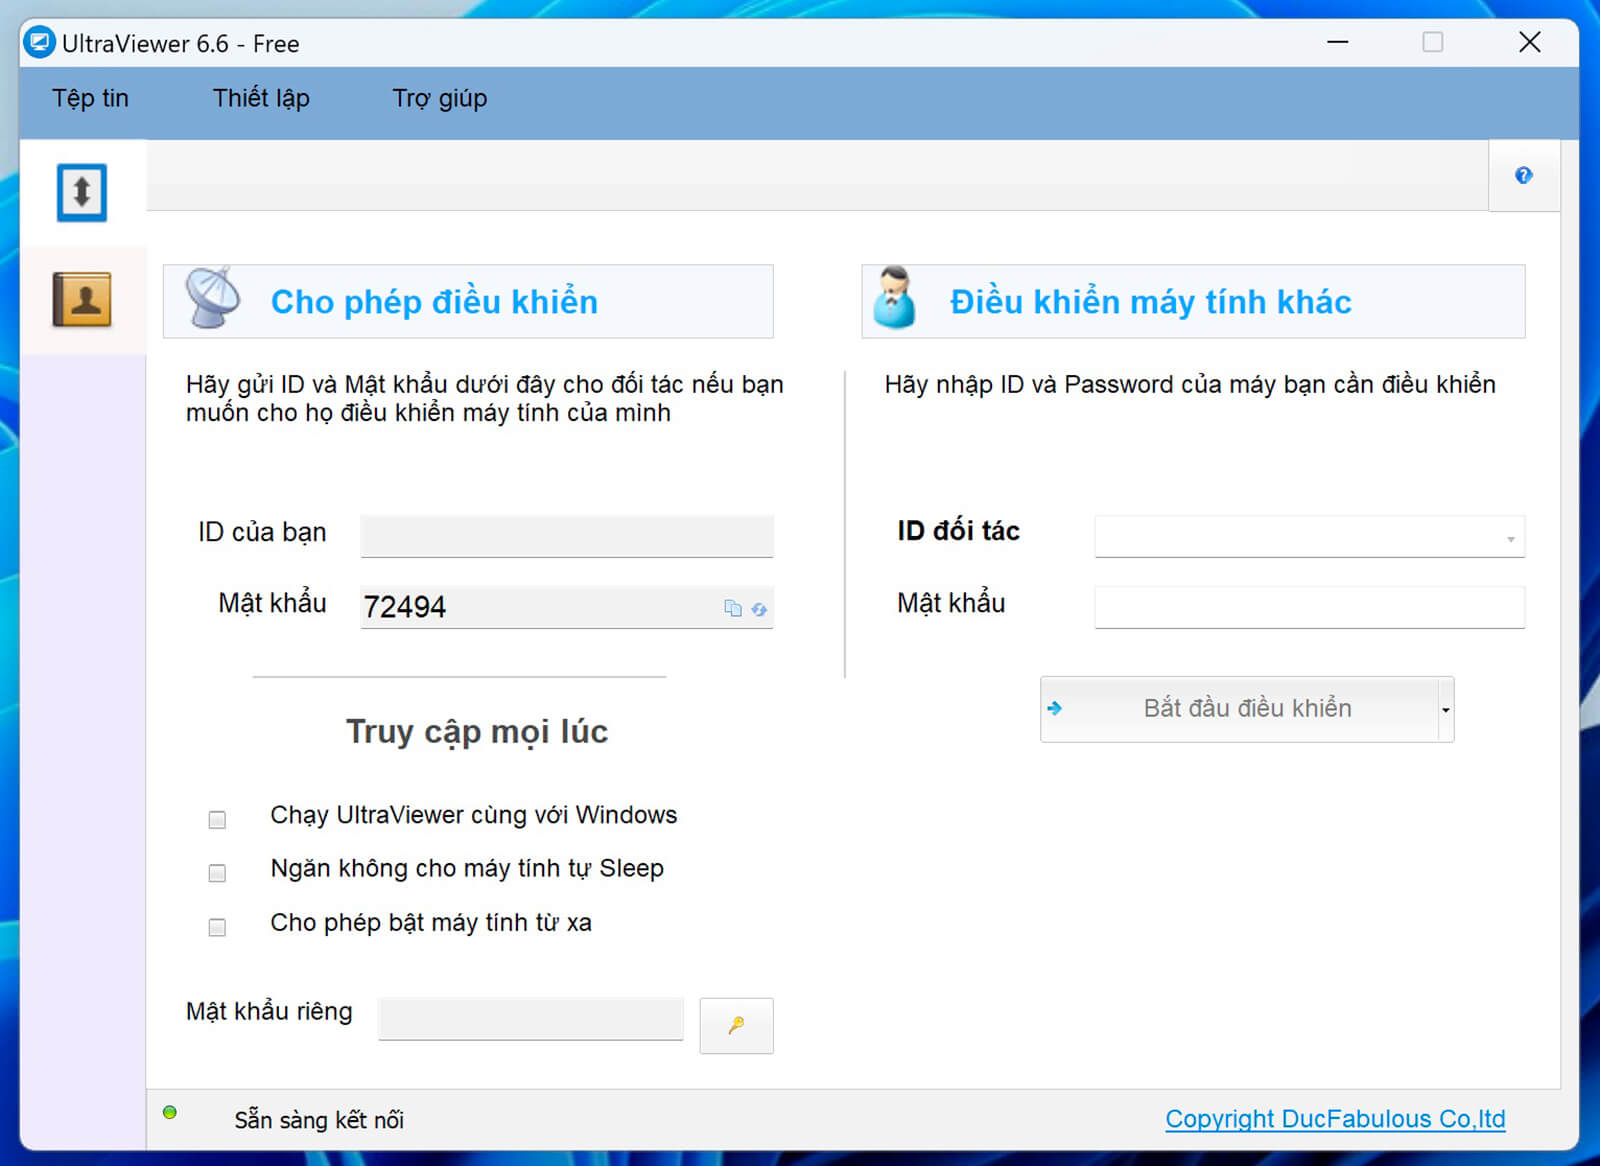Enable Chạy UltraViewer cùng với Windows checkbox
1600x1166 pixels.
click(217, 820)
